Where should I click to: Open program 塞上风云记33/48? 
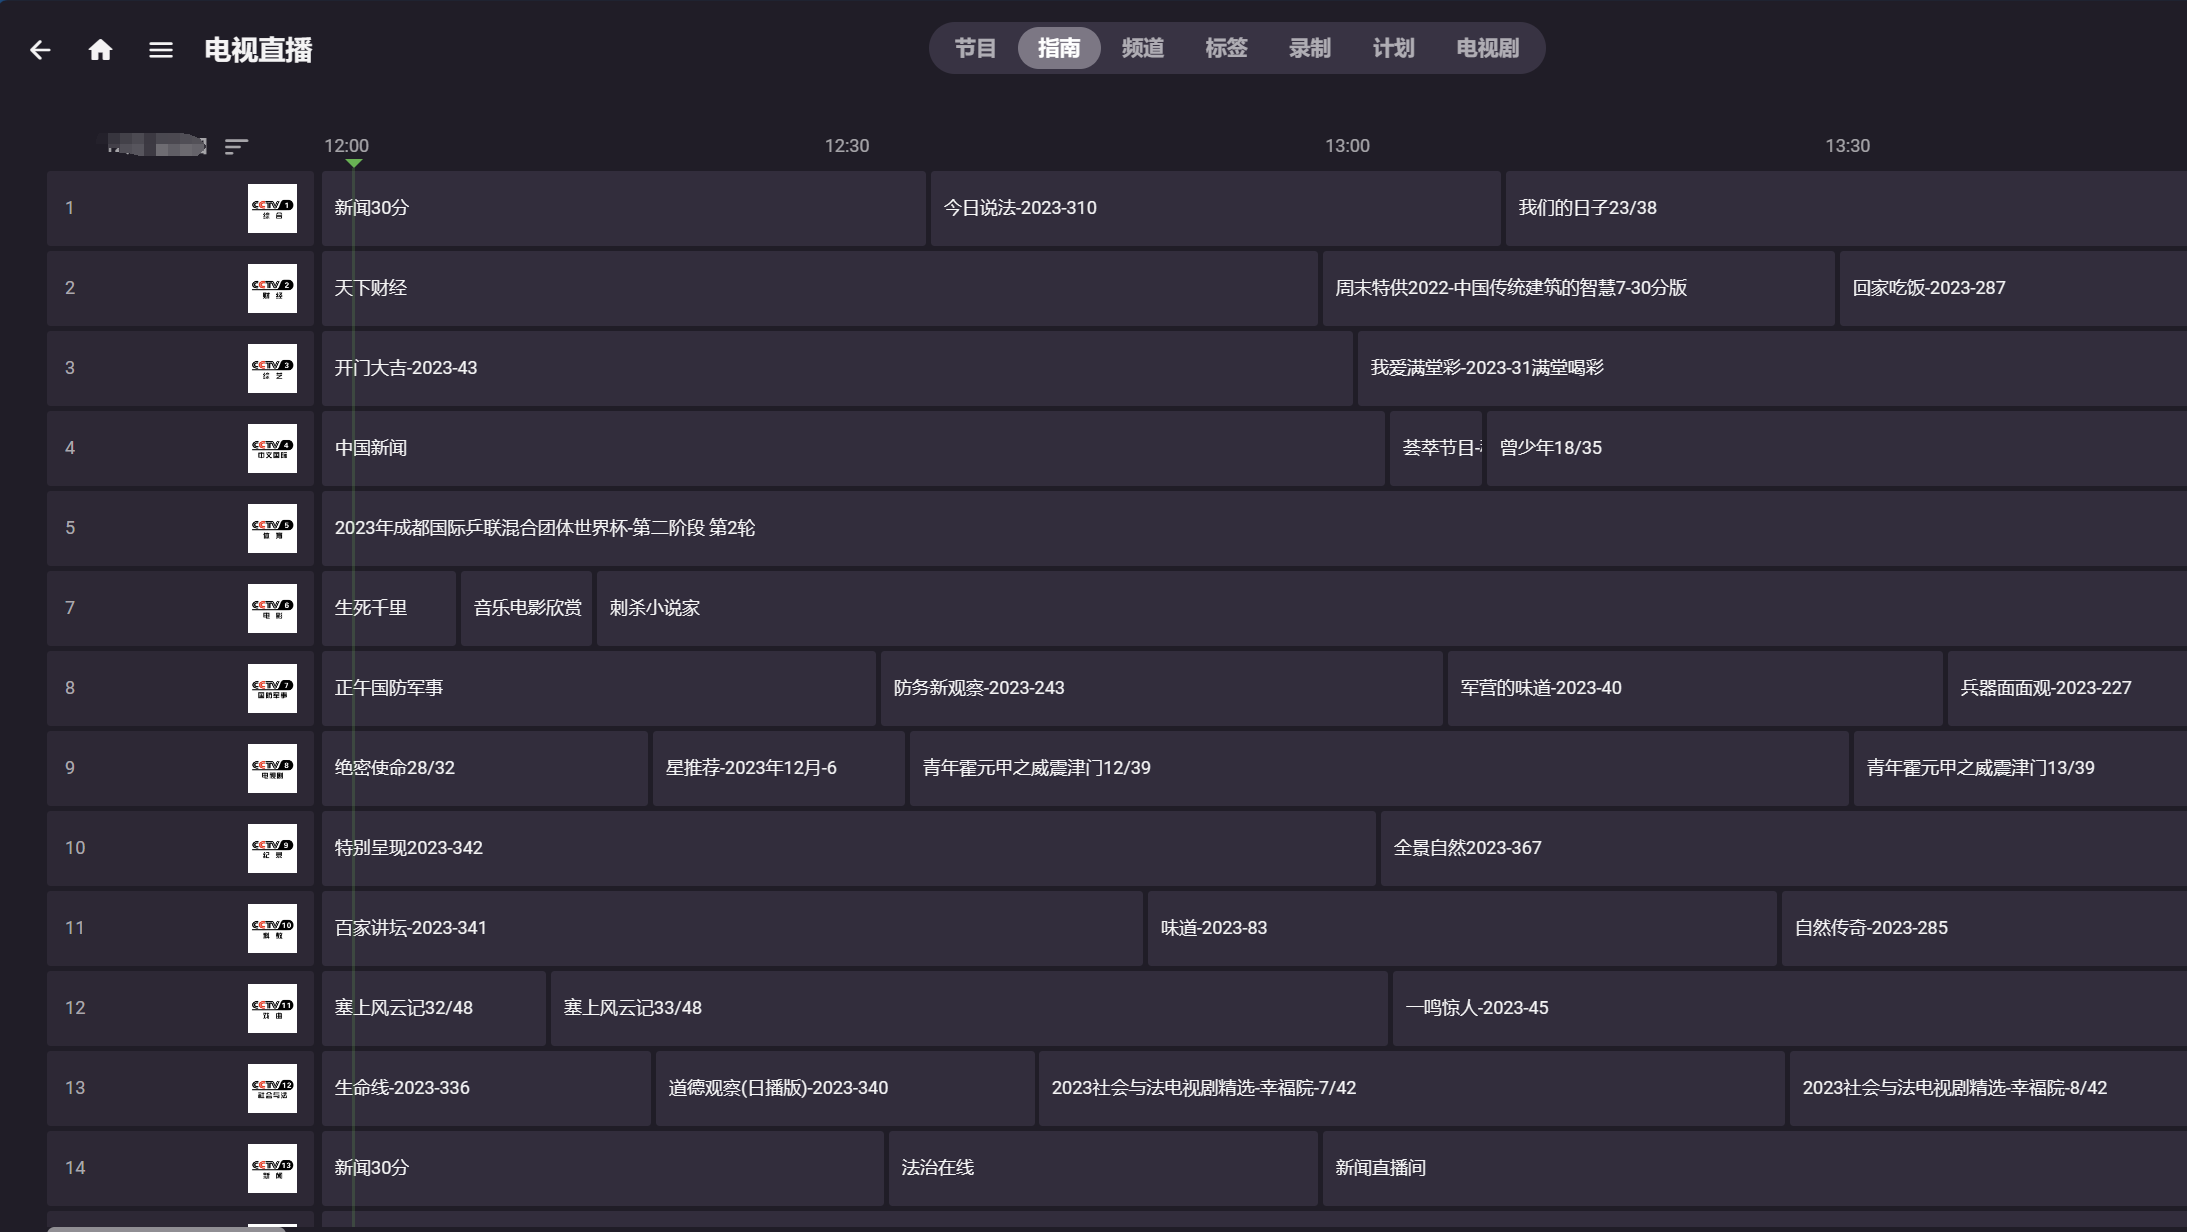(969, 1008)
